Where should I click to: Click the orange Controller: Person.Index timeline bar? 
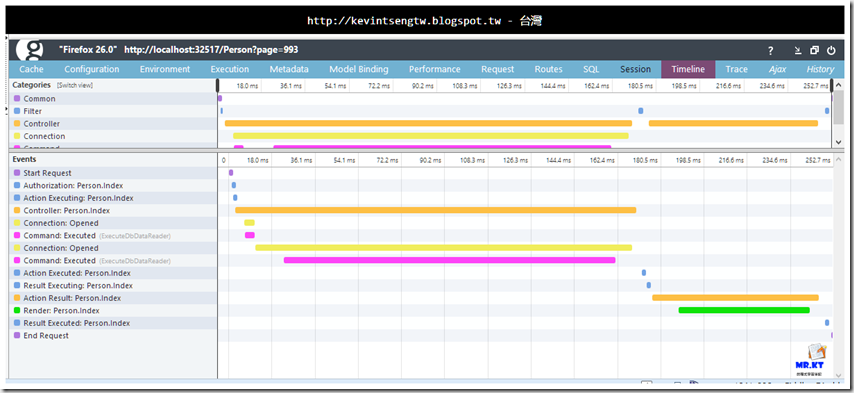435,210
